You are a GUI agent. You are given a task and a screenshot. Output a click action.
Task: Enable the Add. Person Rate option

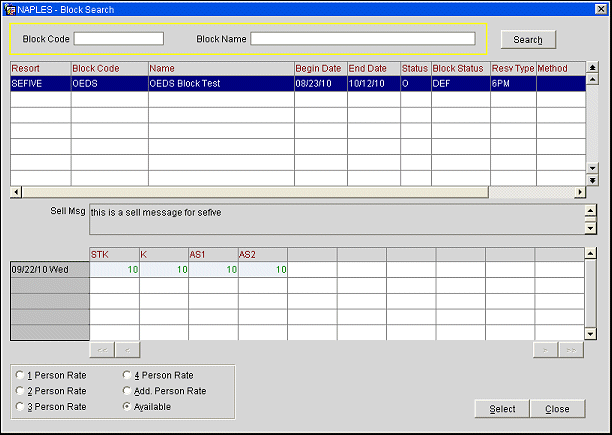(x=125, y=391)
